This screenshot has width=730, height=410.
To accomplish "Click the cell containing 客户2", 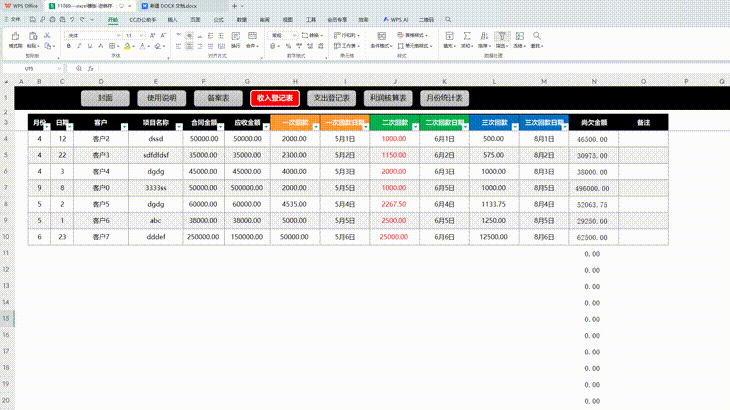I will coord(101,139).
